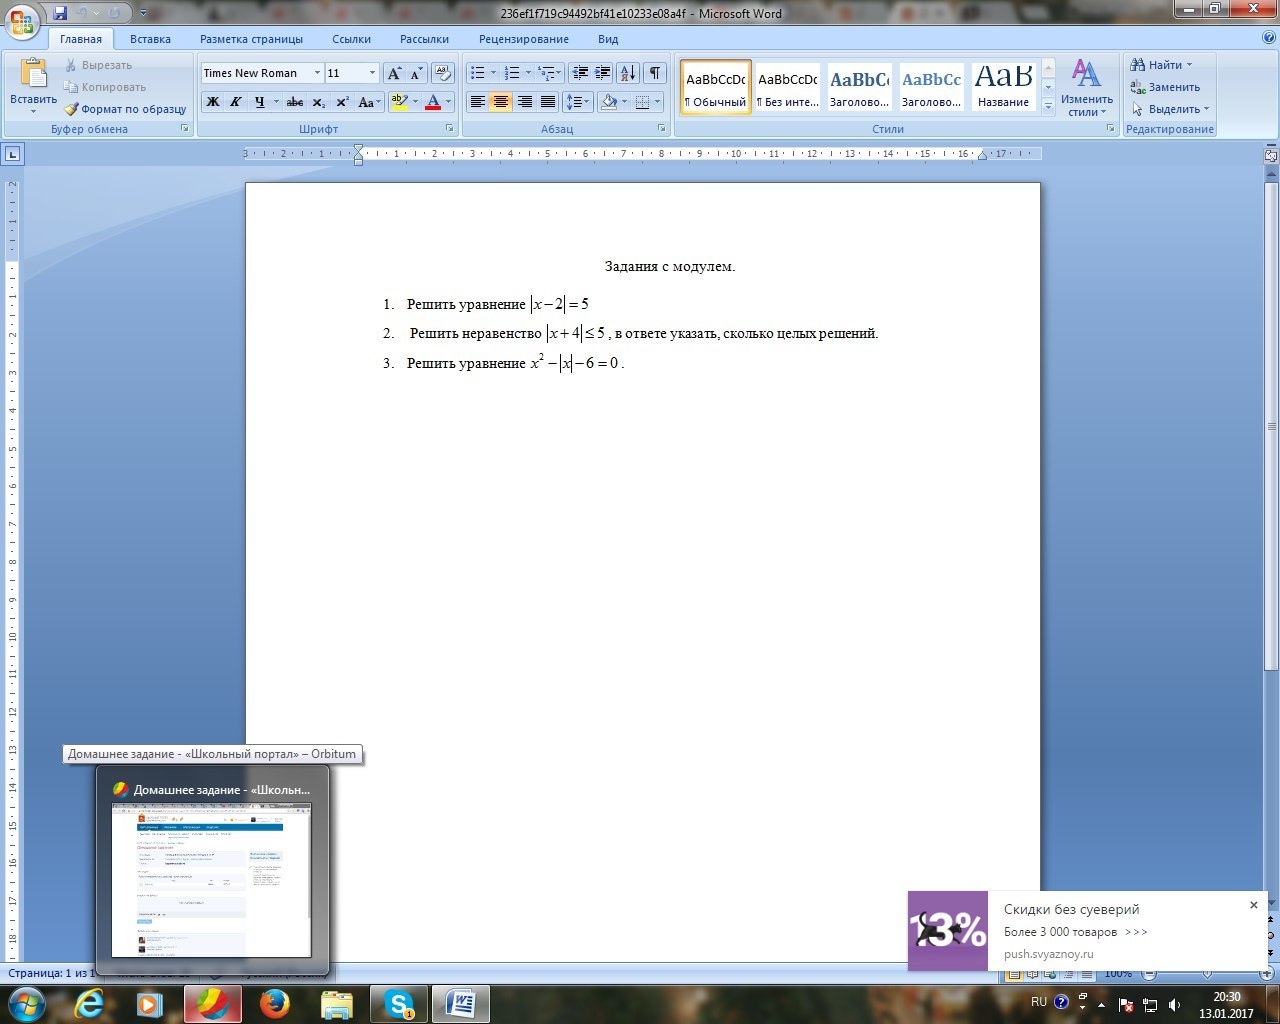This screenshot has height=1024, width=1280.
Task: Open Firefox from the taskbar
Action: pyautogui.click(x=275, y=1003)
